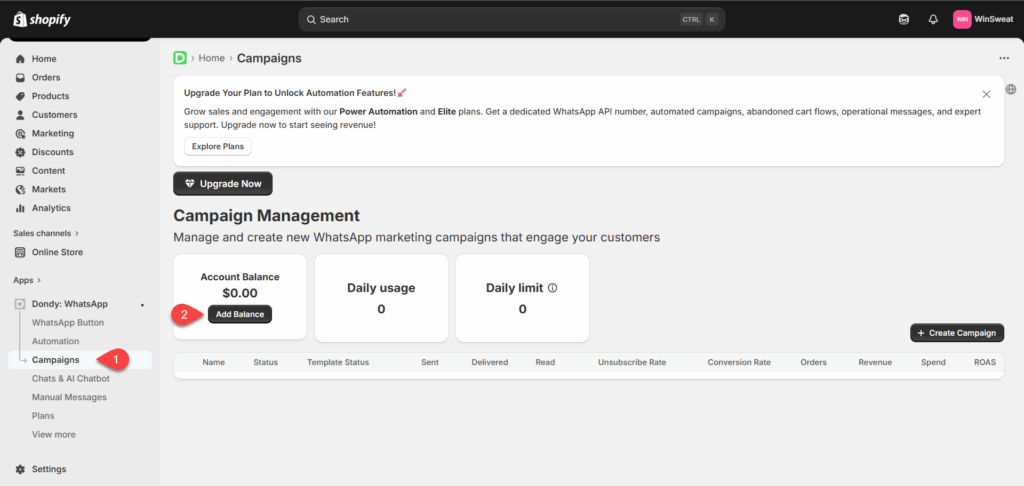This screenshot has height=486, width=1024.
Task: Click the Add Balance button
Action: 240,314
